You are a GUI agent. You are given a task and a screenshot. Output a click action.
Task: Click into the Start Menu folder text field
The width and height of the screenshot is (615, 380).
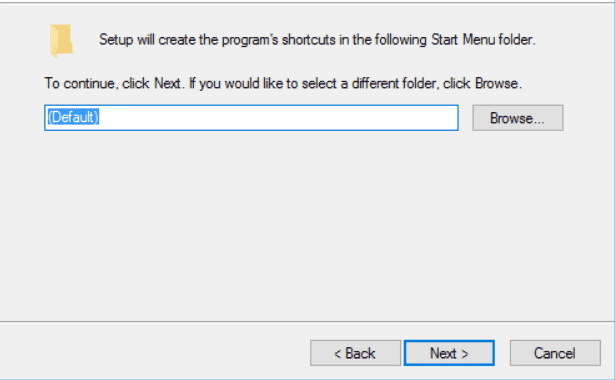pyautogui.click(x=251, y=118)
